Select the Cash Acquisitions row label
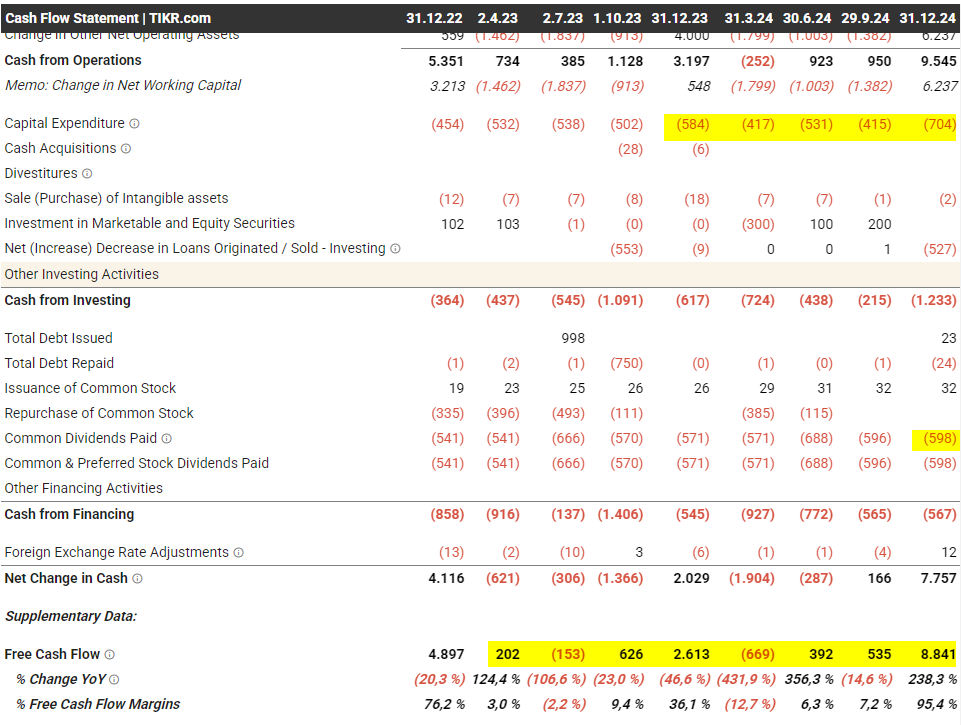Image resolution: width=961 pixels, height=725 pixels. click(x=60, y=149)
